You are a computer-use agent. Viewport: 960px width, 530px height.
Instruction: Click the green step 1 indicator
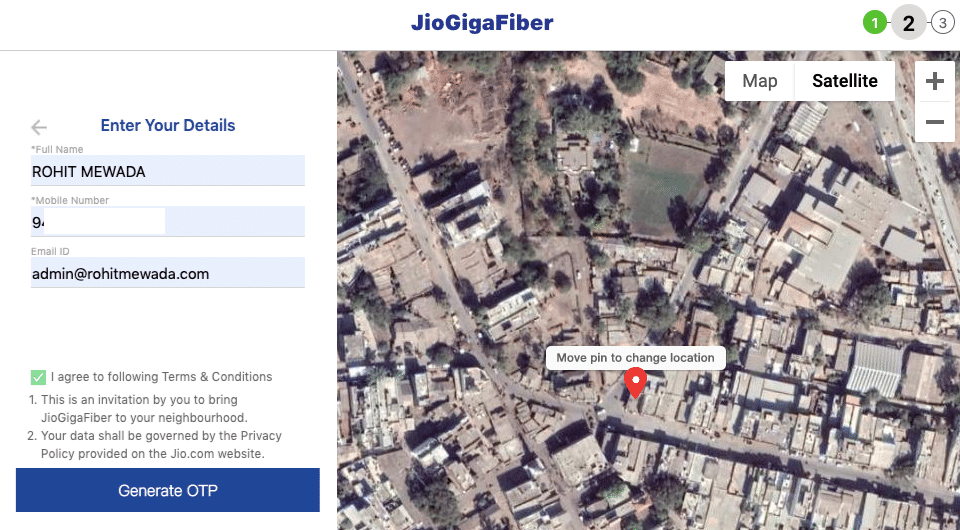[875, 23]
